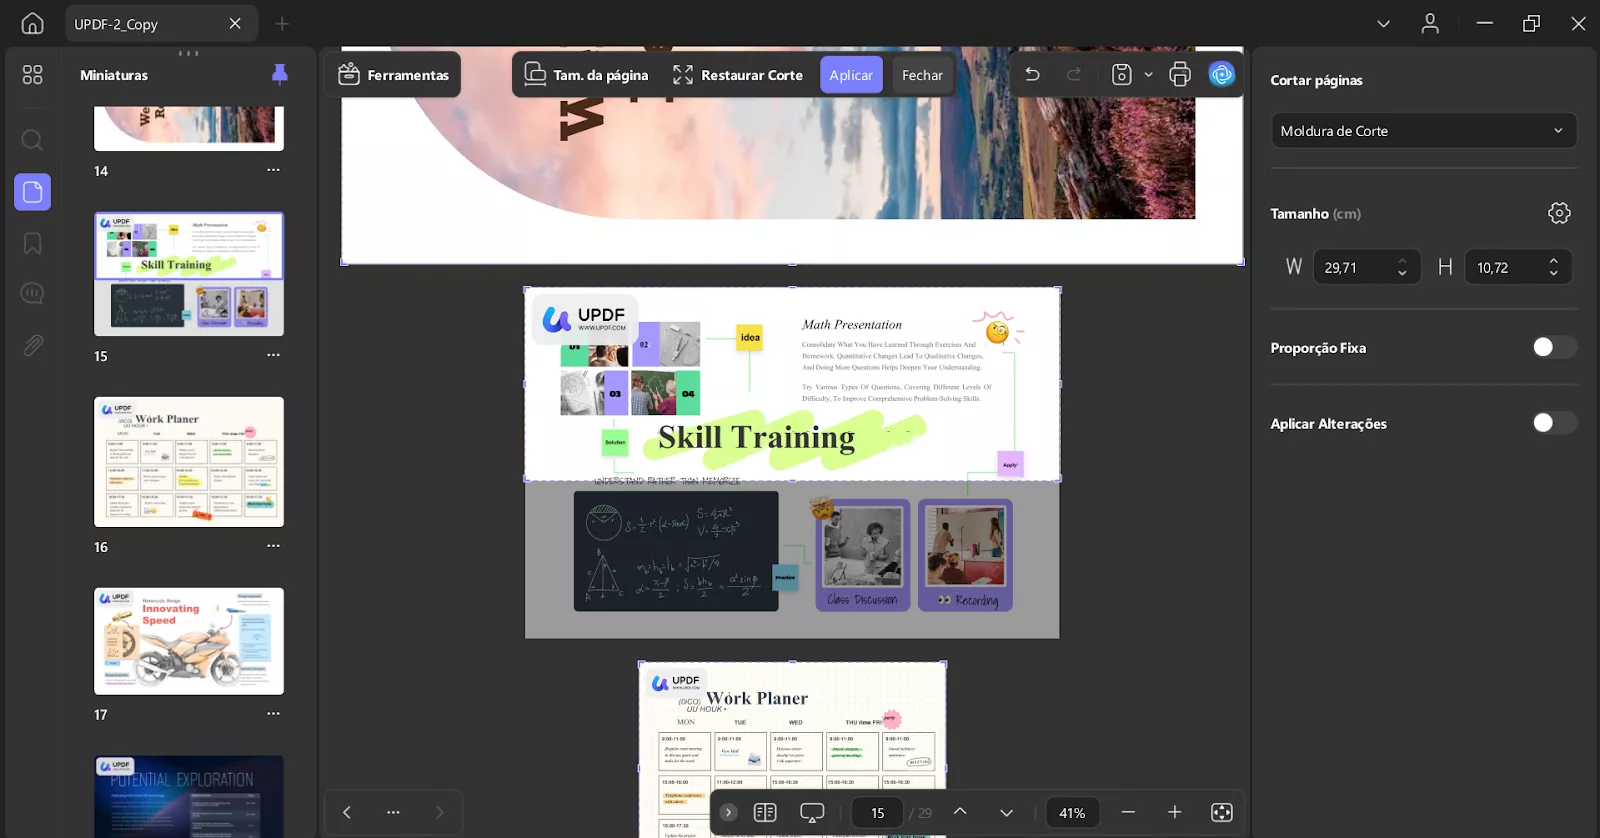Viewport: 1600px width, 838px height.
Task: Click the Cortar páginas heading
Action: point(1316,80)
